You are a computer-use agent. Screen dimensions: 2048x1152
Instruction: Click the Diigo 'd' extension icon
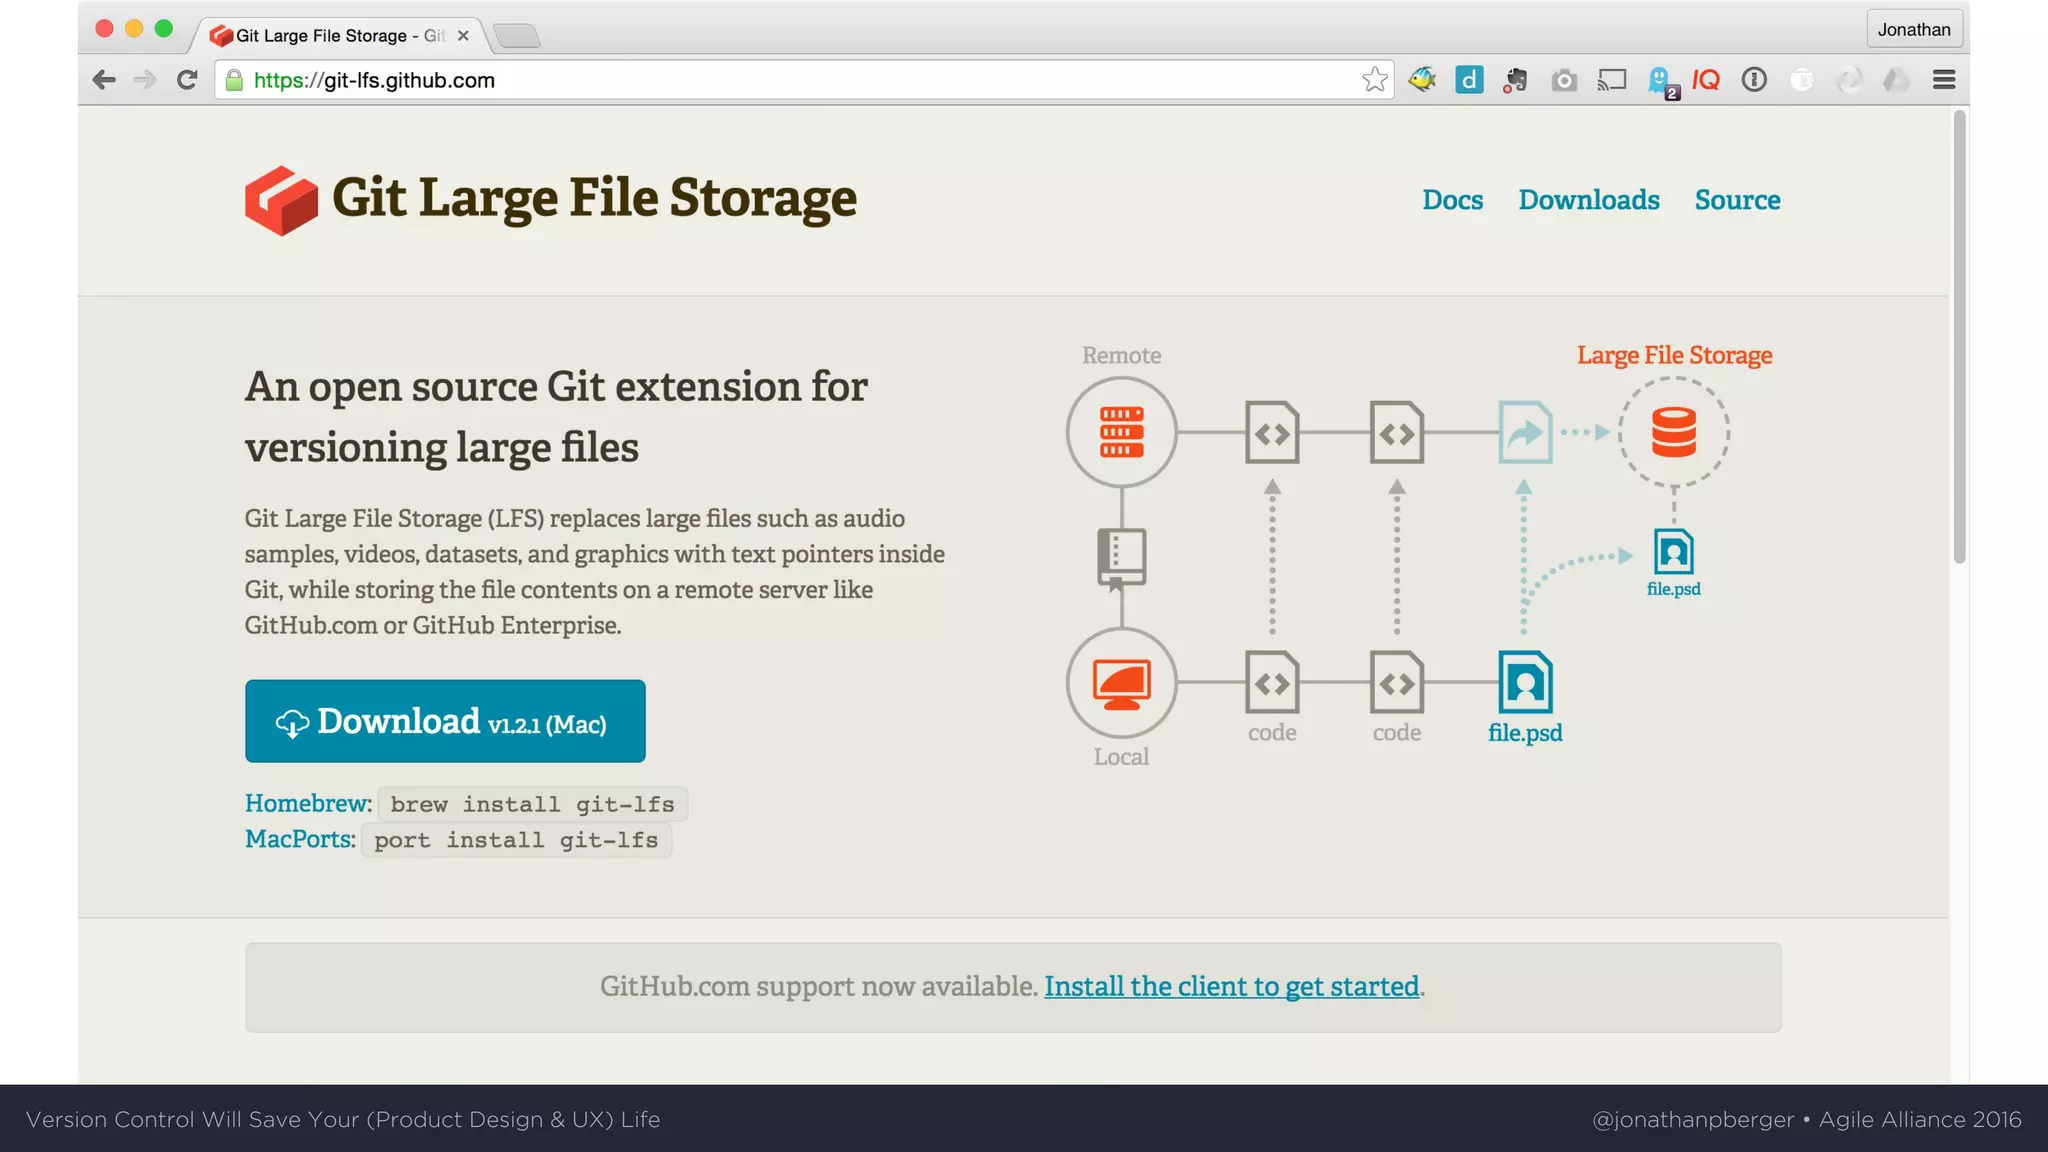pos(1469,80)
